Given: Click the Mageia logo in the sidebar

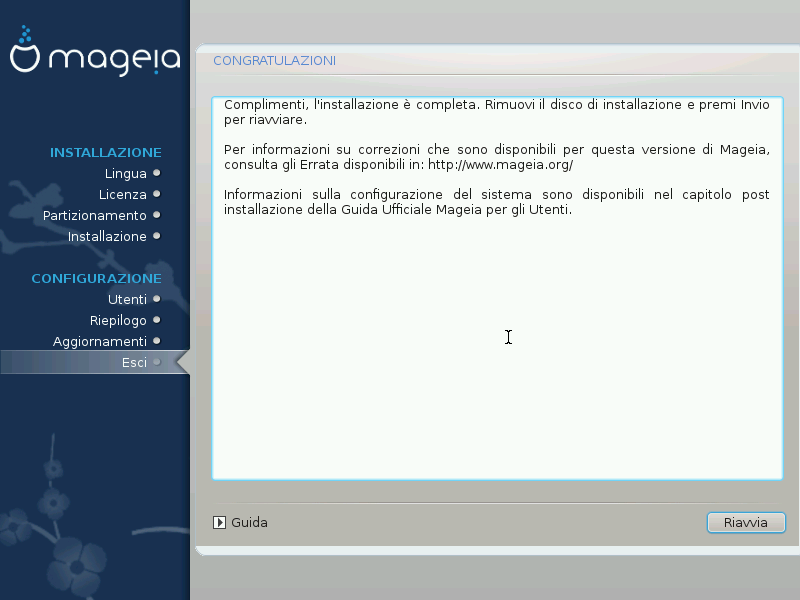Looking at the screenshot, I should (x=95, y=51).
